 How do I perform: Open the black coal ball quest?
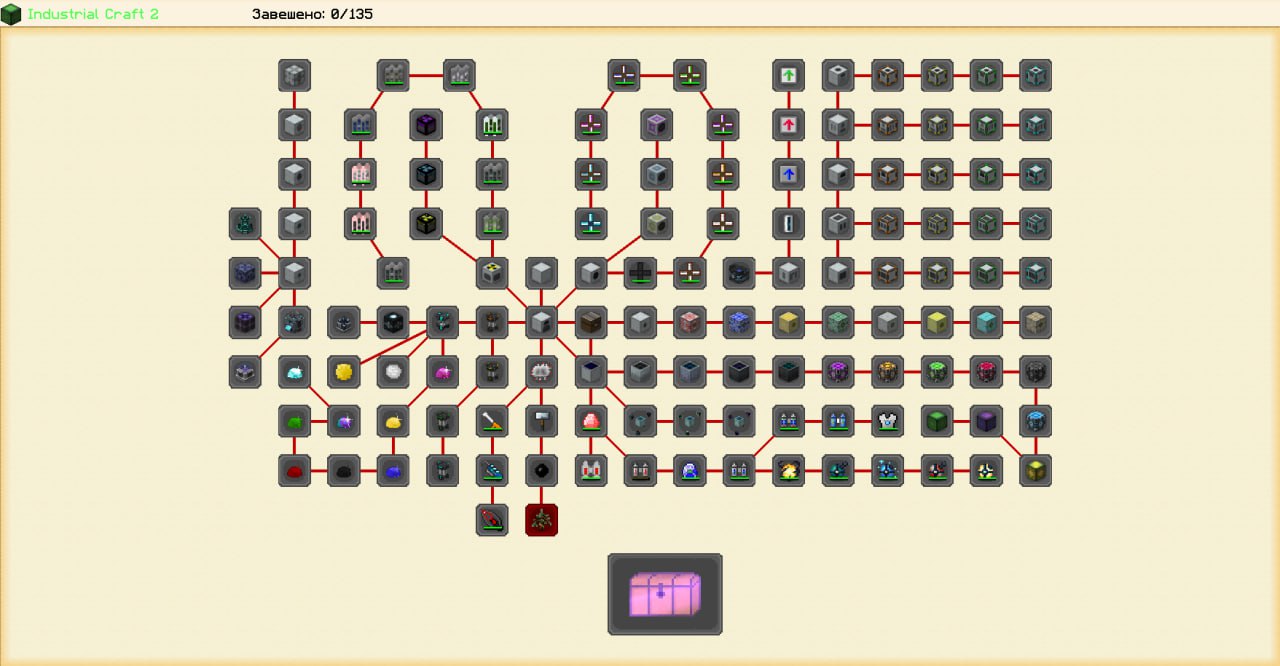pyautogui.click(x=541, y=470)
